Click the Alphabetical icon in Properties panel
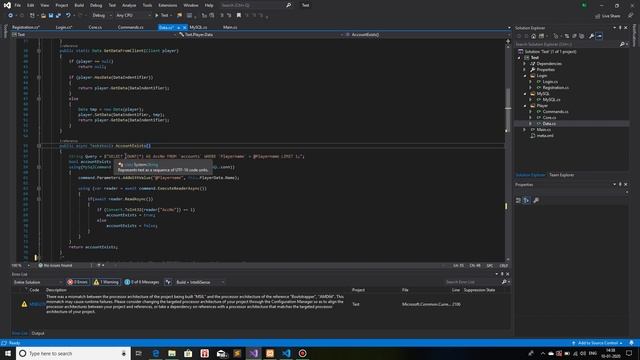640x360 pixels. pos(527,200)
